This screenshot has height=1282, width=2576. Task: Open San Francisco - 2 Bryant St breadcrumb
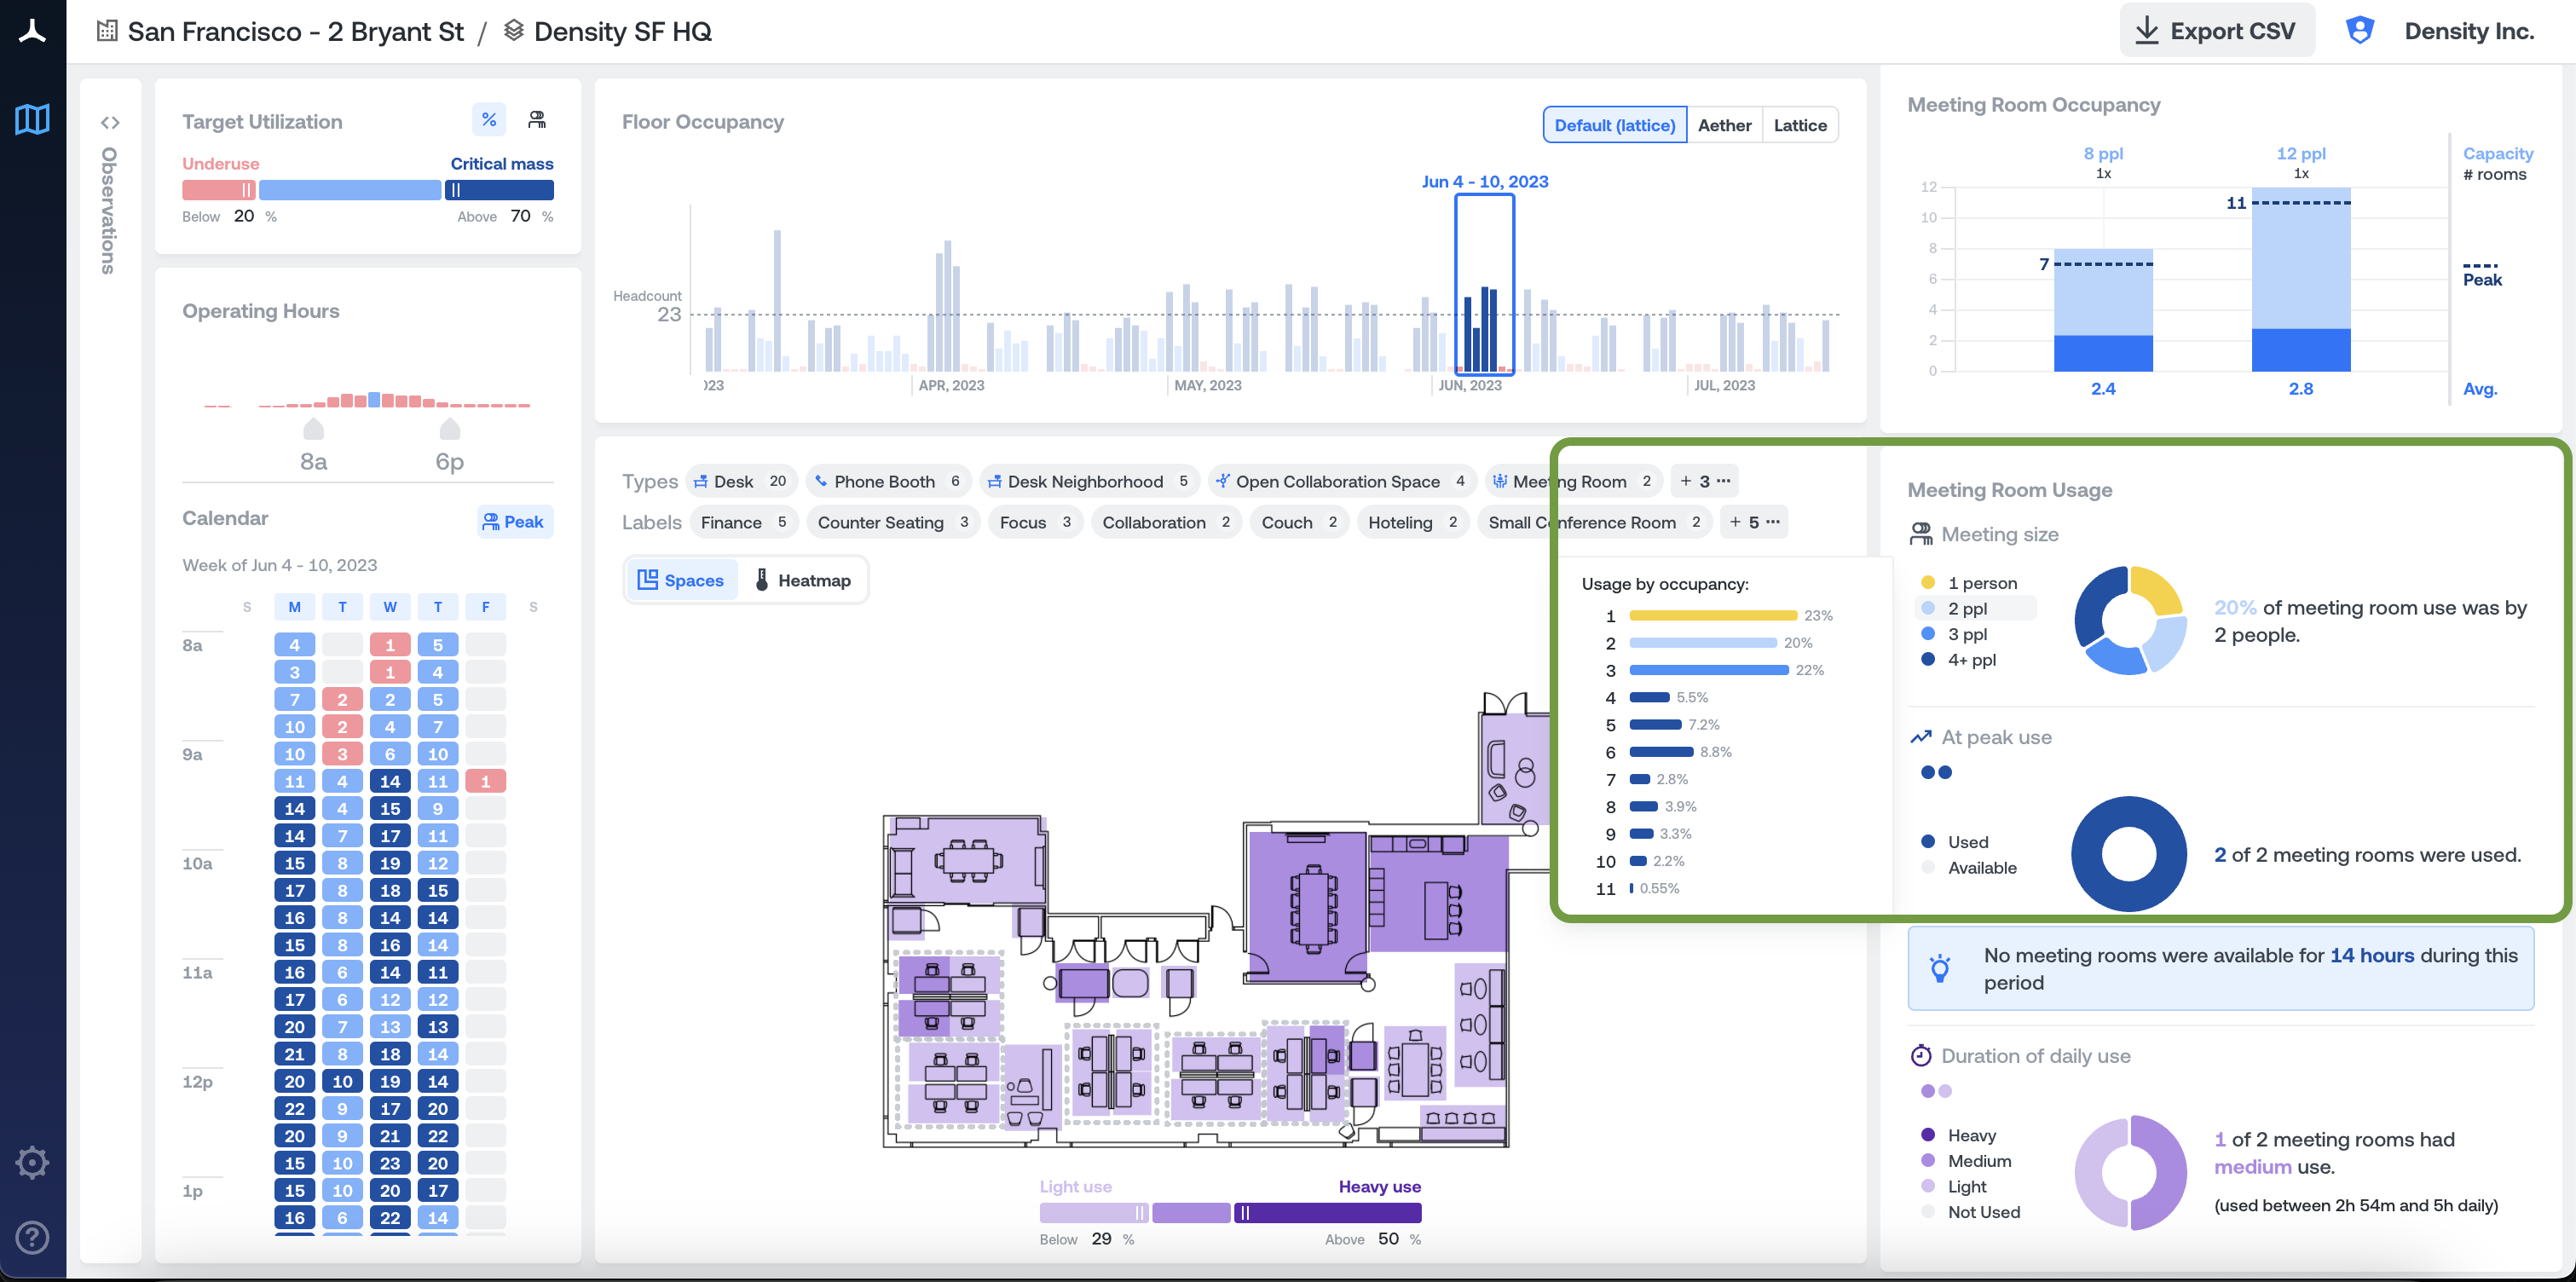pyautogui.click(x=295, y=31)
